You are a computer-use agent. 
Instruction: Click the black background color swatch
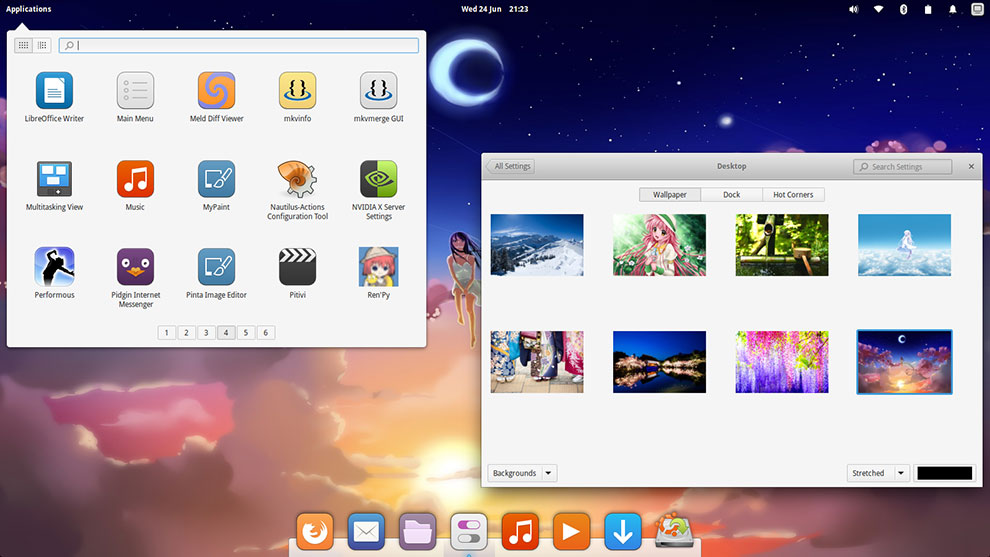point(944,473)
